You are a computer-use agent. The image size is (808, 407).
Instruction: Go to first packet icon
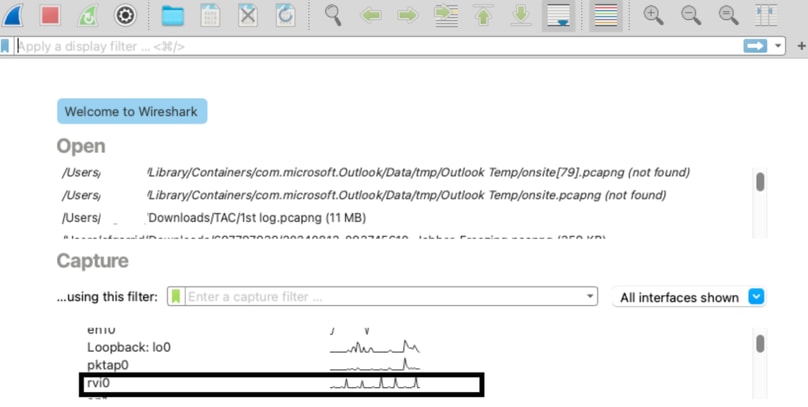[483, 15]
